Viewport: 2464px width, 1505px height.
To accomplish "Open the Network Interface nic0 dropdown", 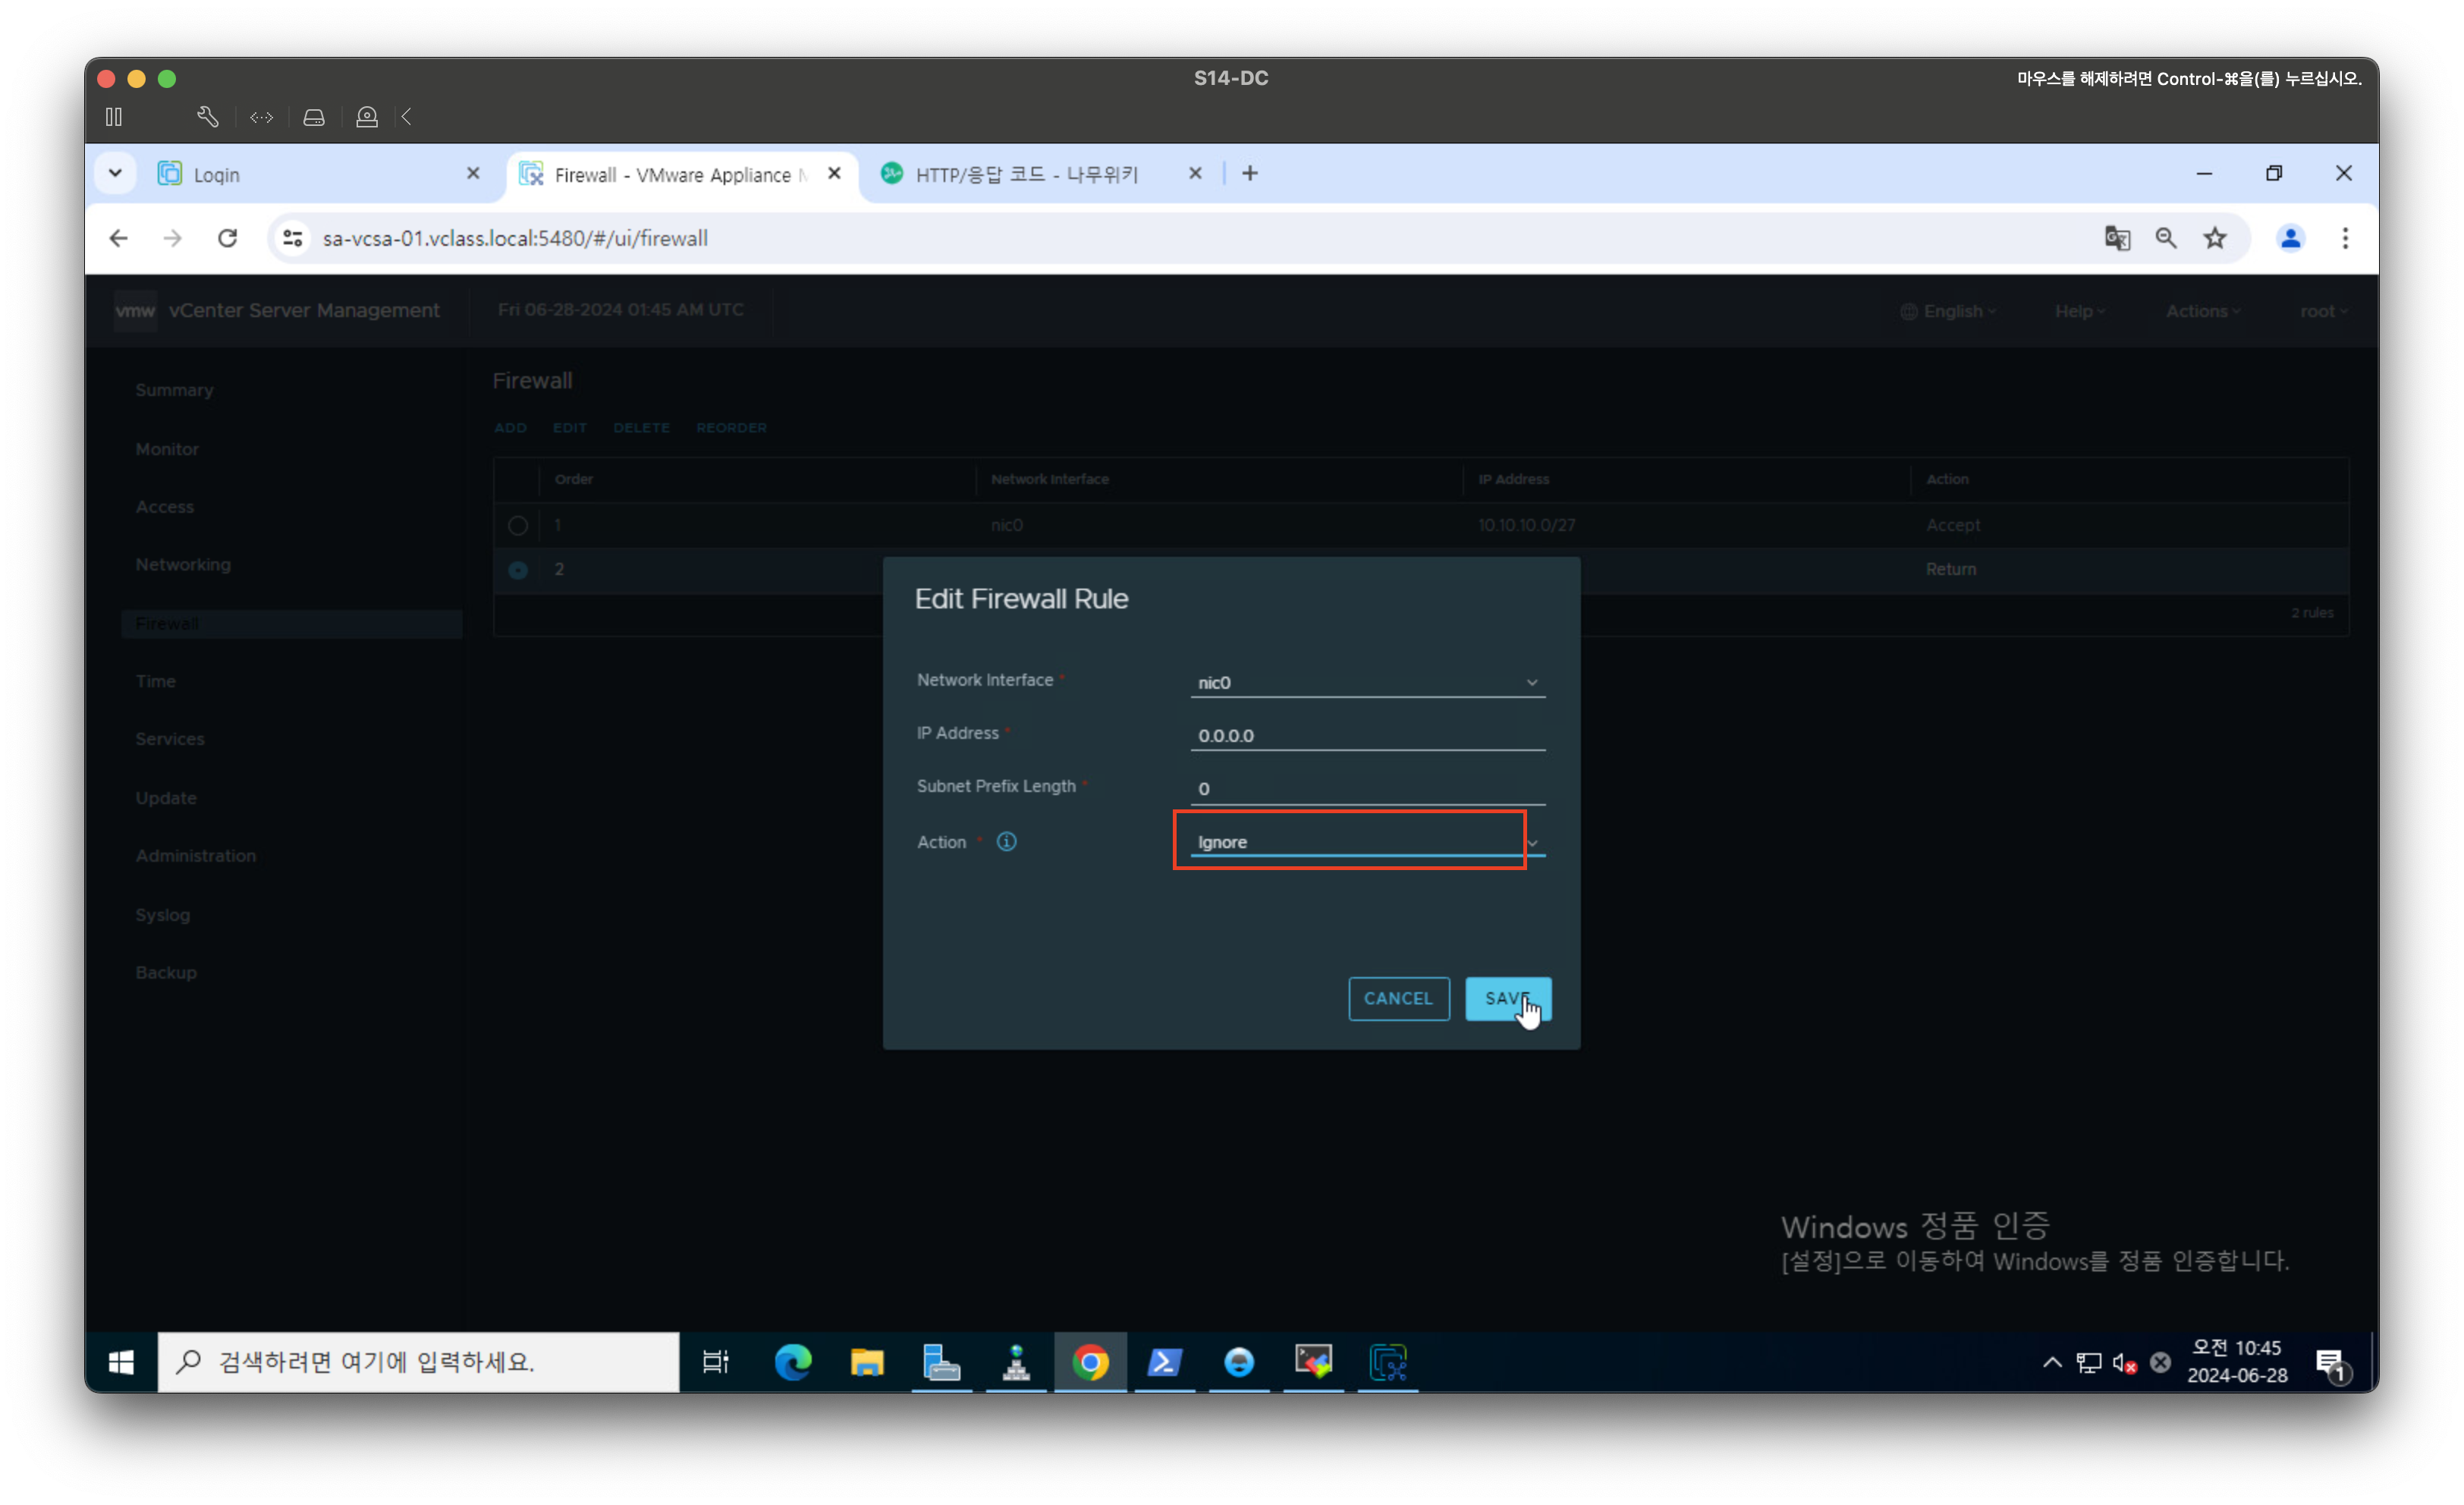I will coord(1366,682).
